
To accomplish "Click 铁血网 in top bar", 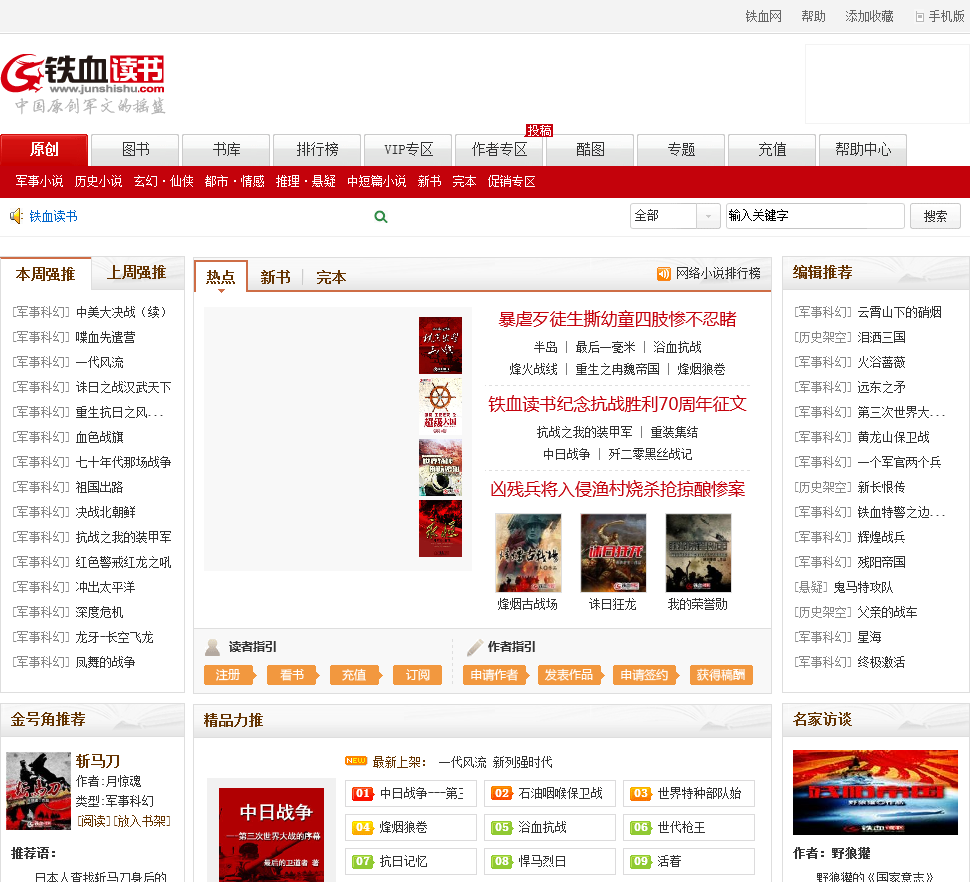I will [763, 17].
